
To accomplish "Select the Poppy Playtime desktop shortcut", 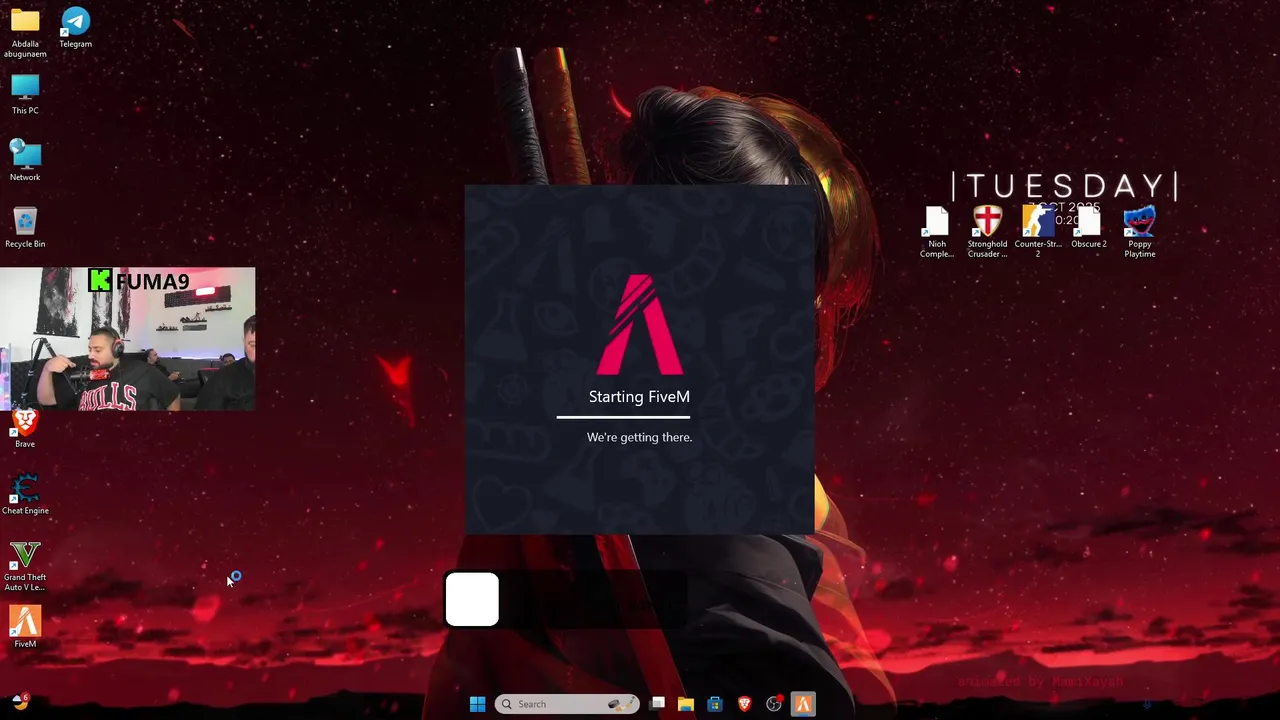I will coord(1140,233).
